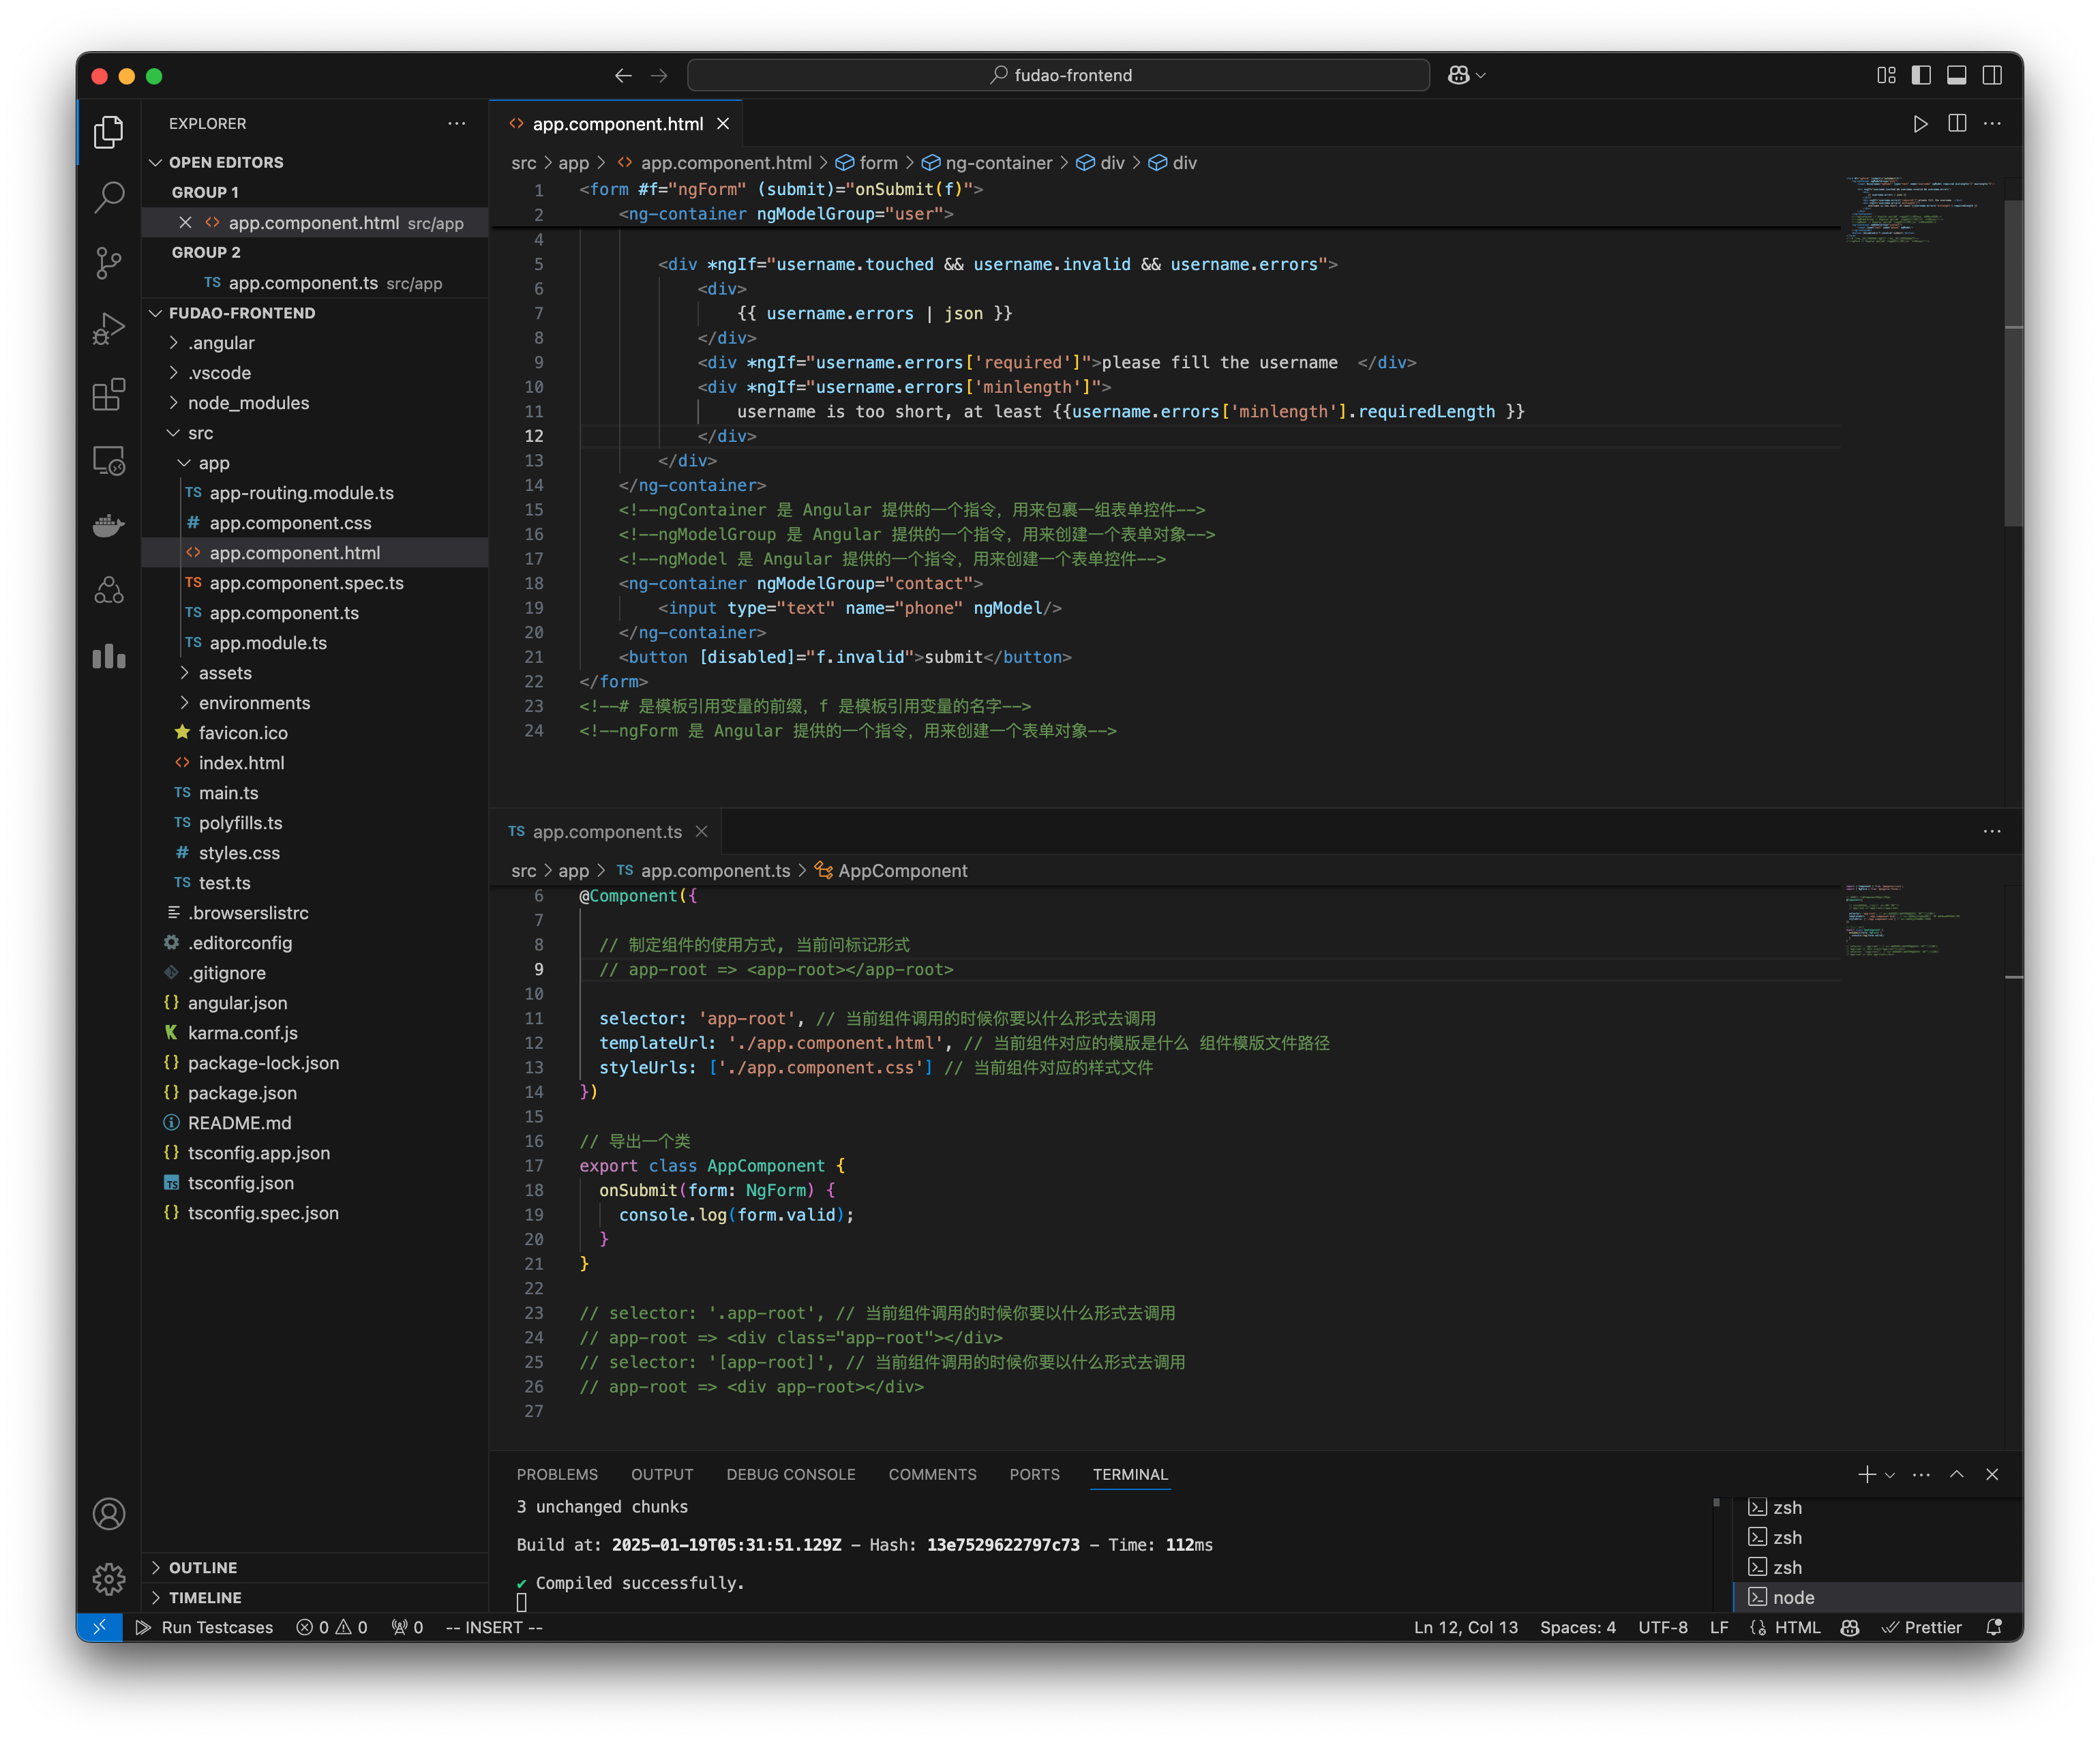Toggle the primary side bar

(1921, 75)
